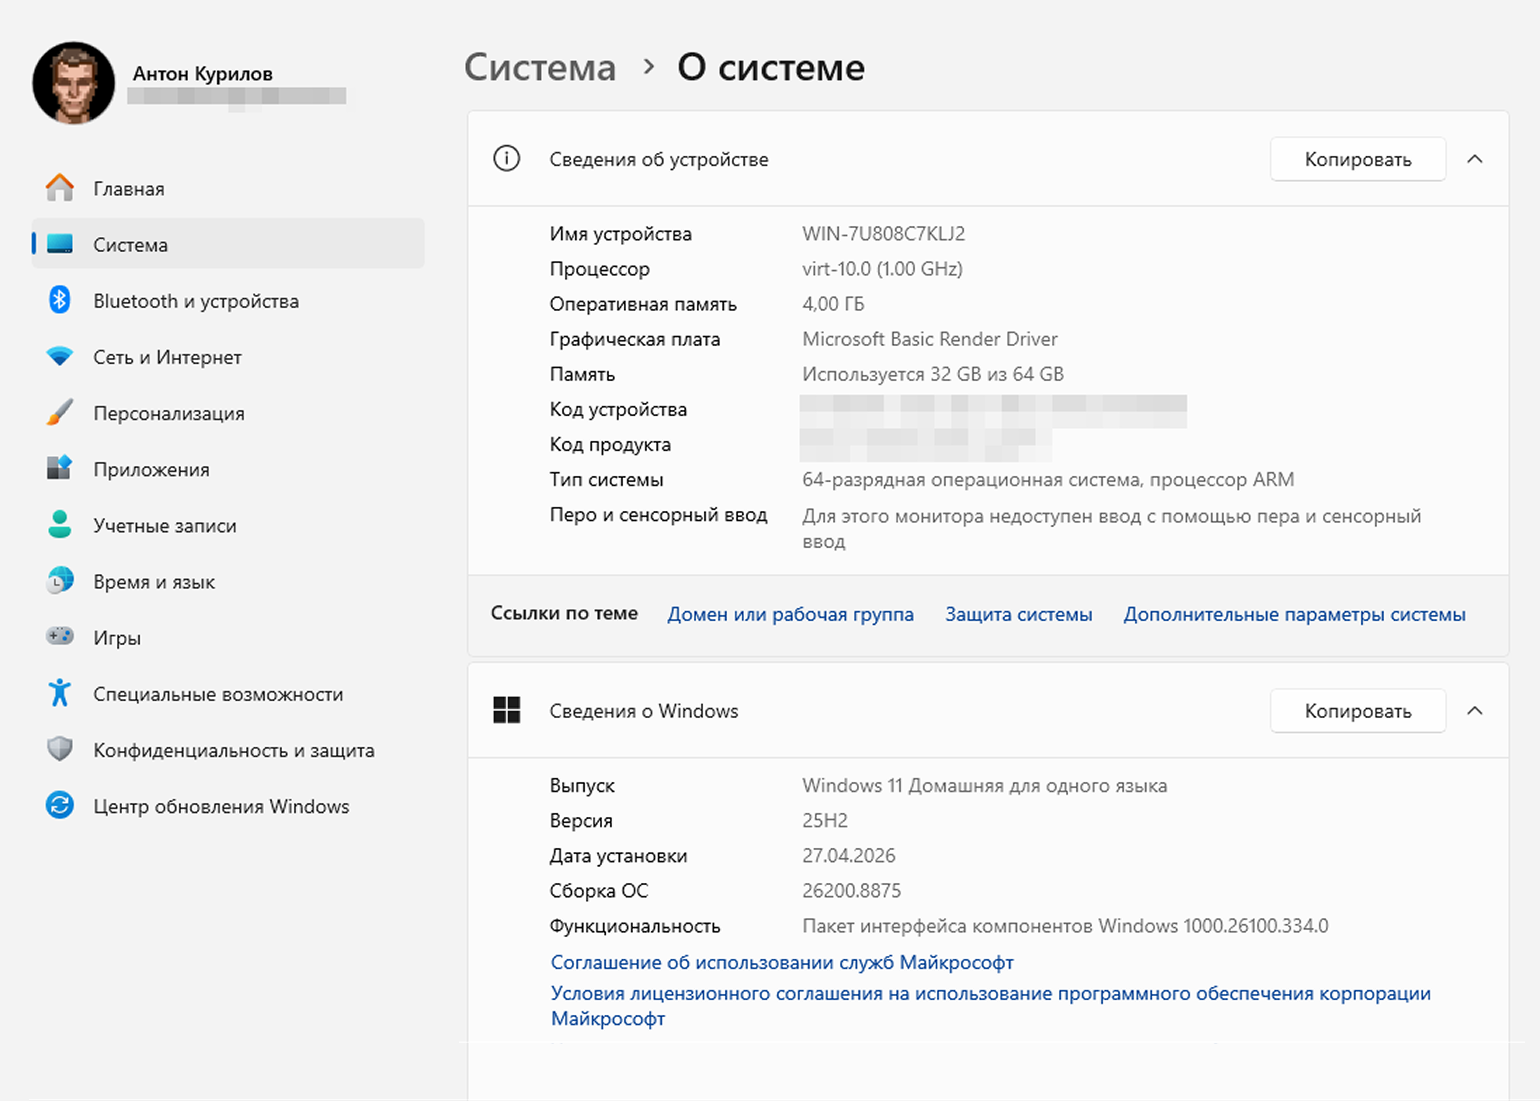The image size is (1540, 1101).
Task: Click the processor value virt-10.0 (1.00 GHz)
Action: coord(882,268)
